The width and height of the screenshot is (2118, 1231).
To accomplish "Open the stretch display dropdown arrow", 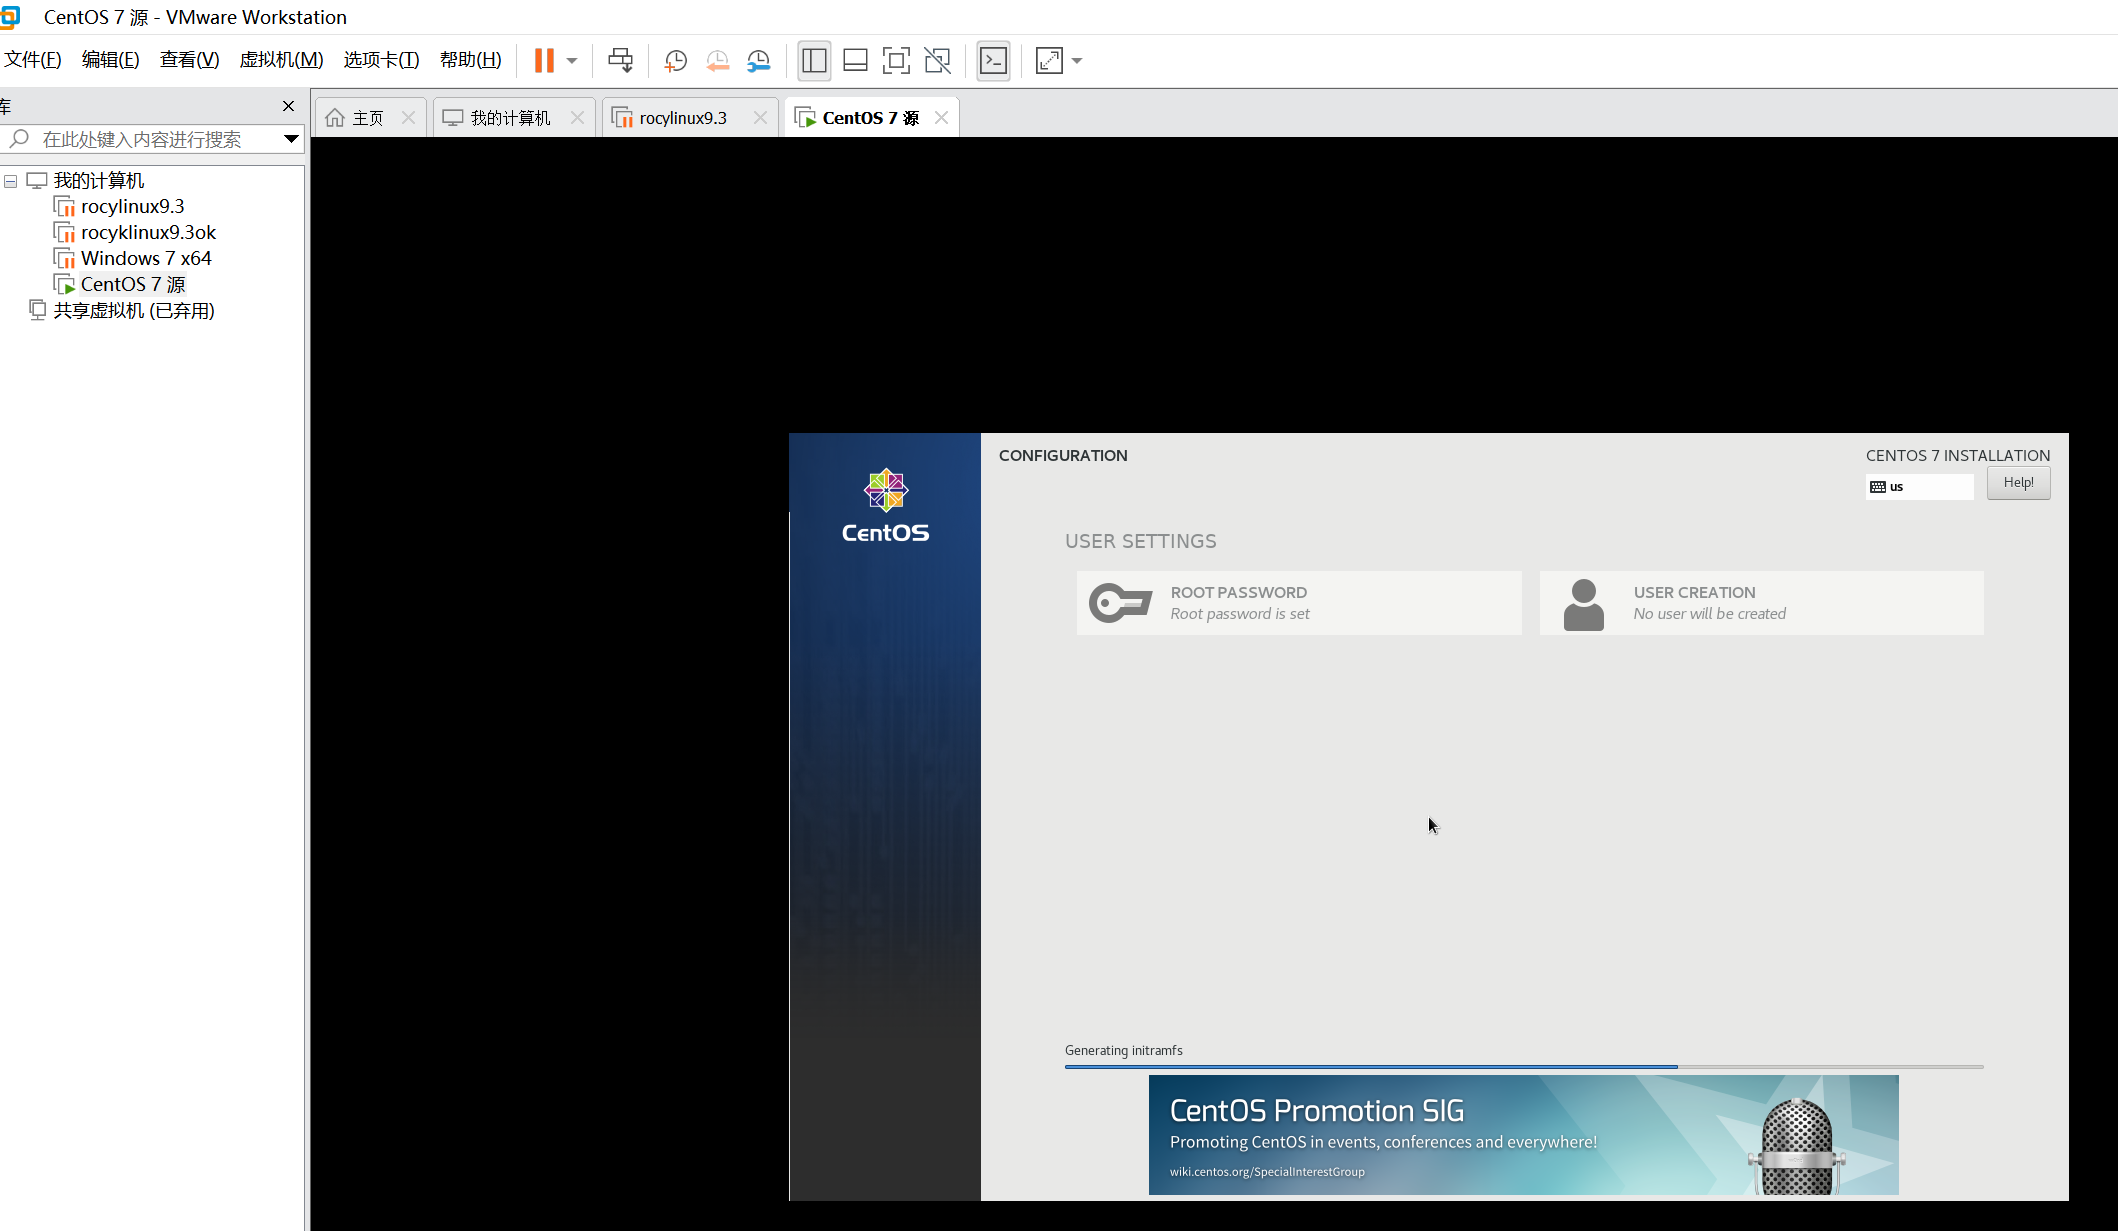I will coord(1077,61).
